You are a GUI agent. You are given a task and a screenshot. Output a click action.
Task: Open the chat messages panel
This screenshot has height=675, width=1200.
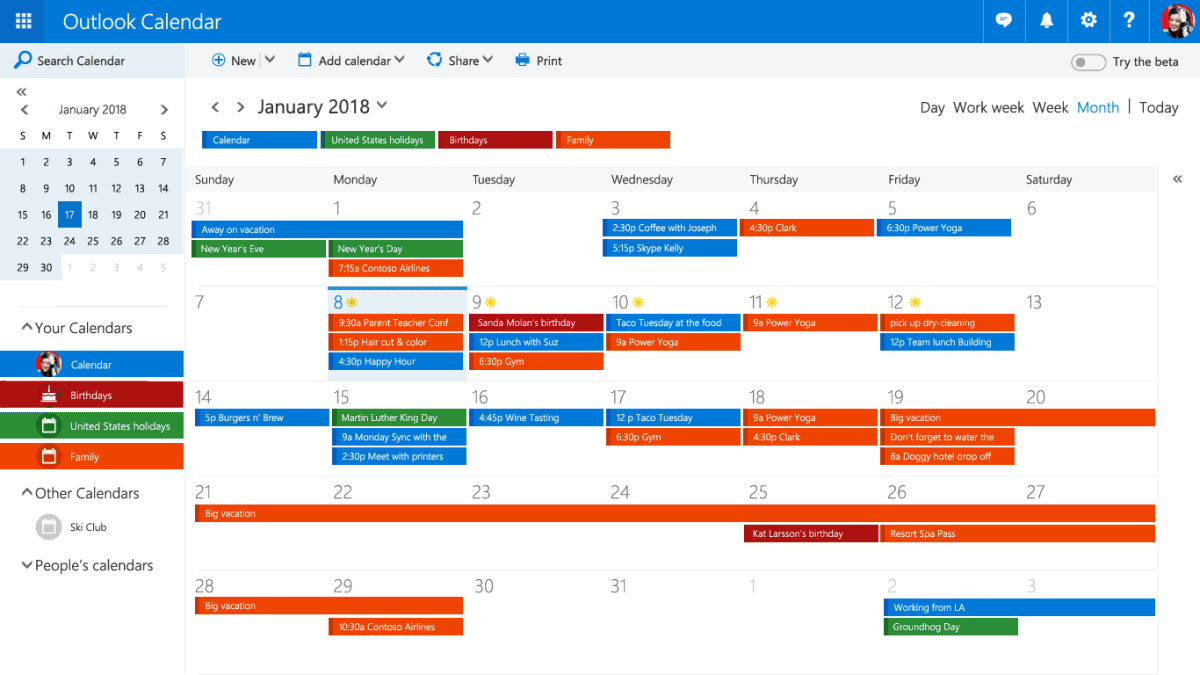click(x=1003, y=21)
